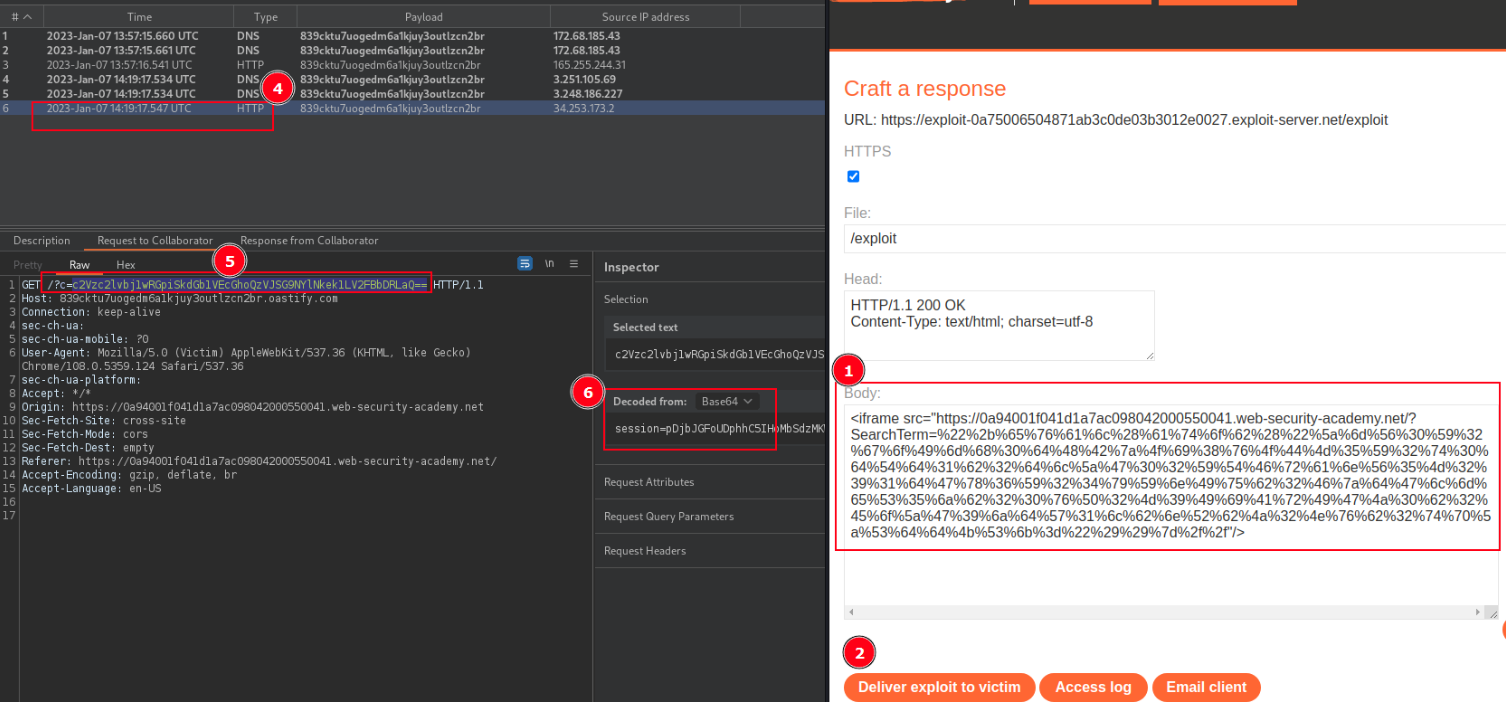Click the body textarea resize grip

coord(1492,612)
